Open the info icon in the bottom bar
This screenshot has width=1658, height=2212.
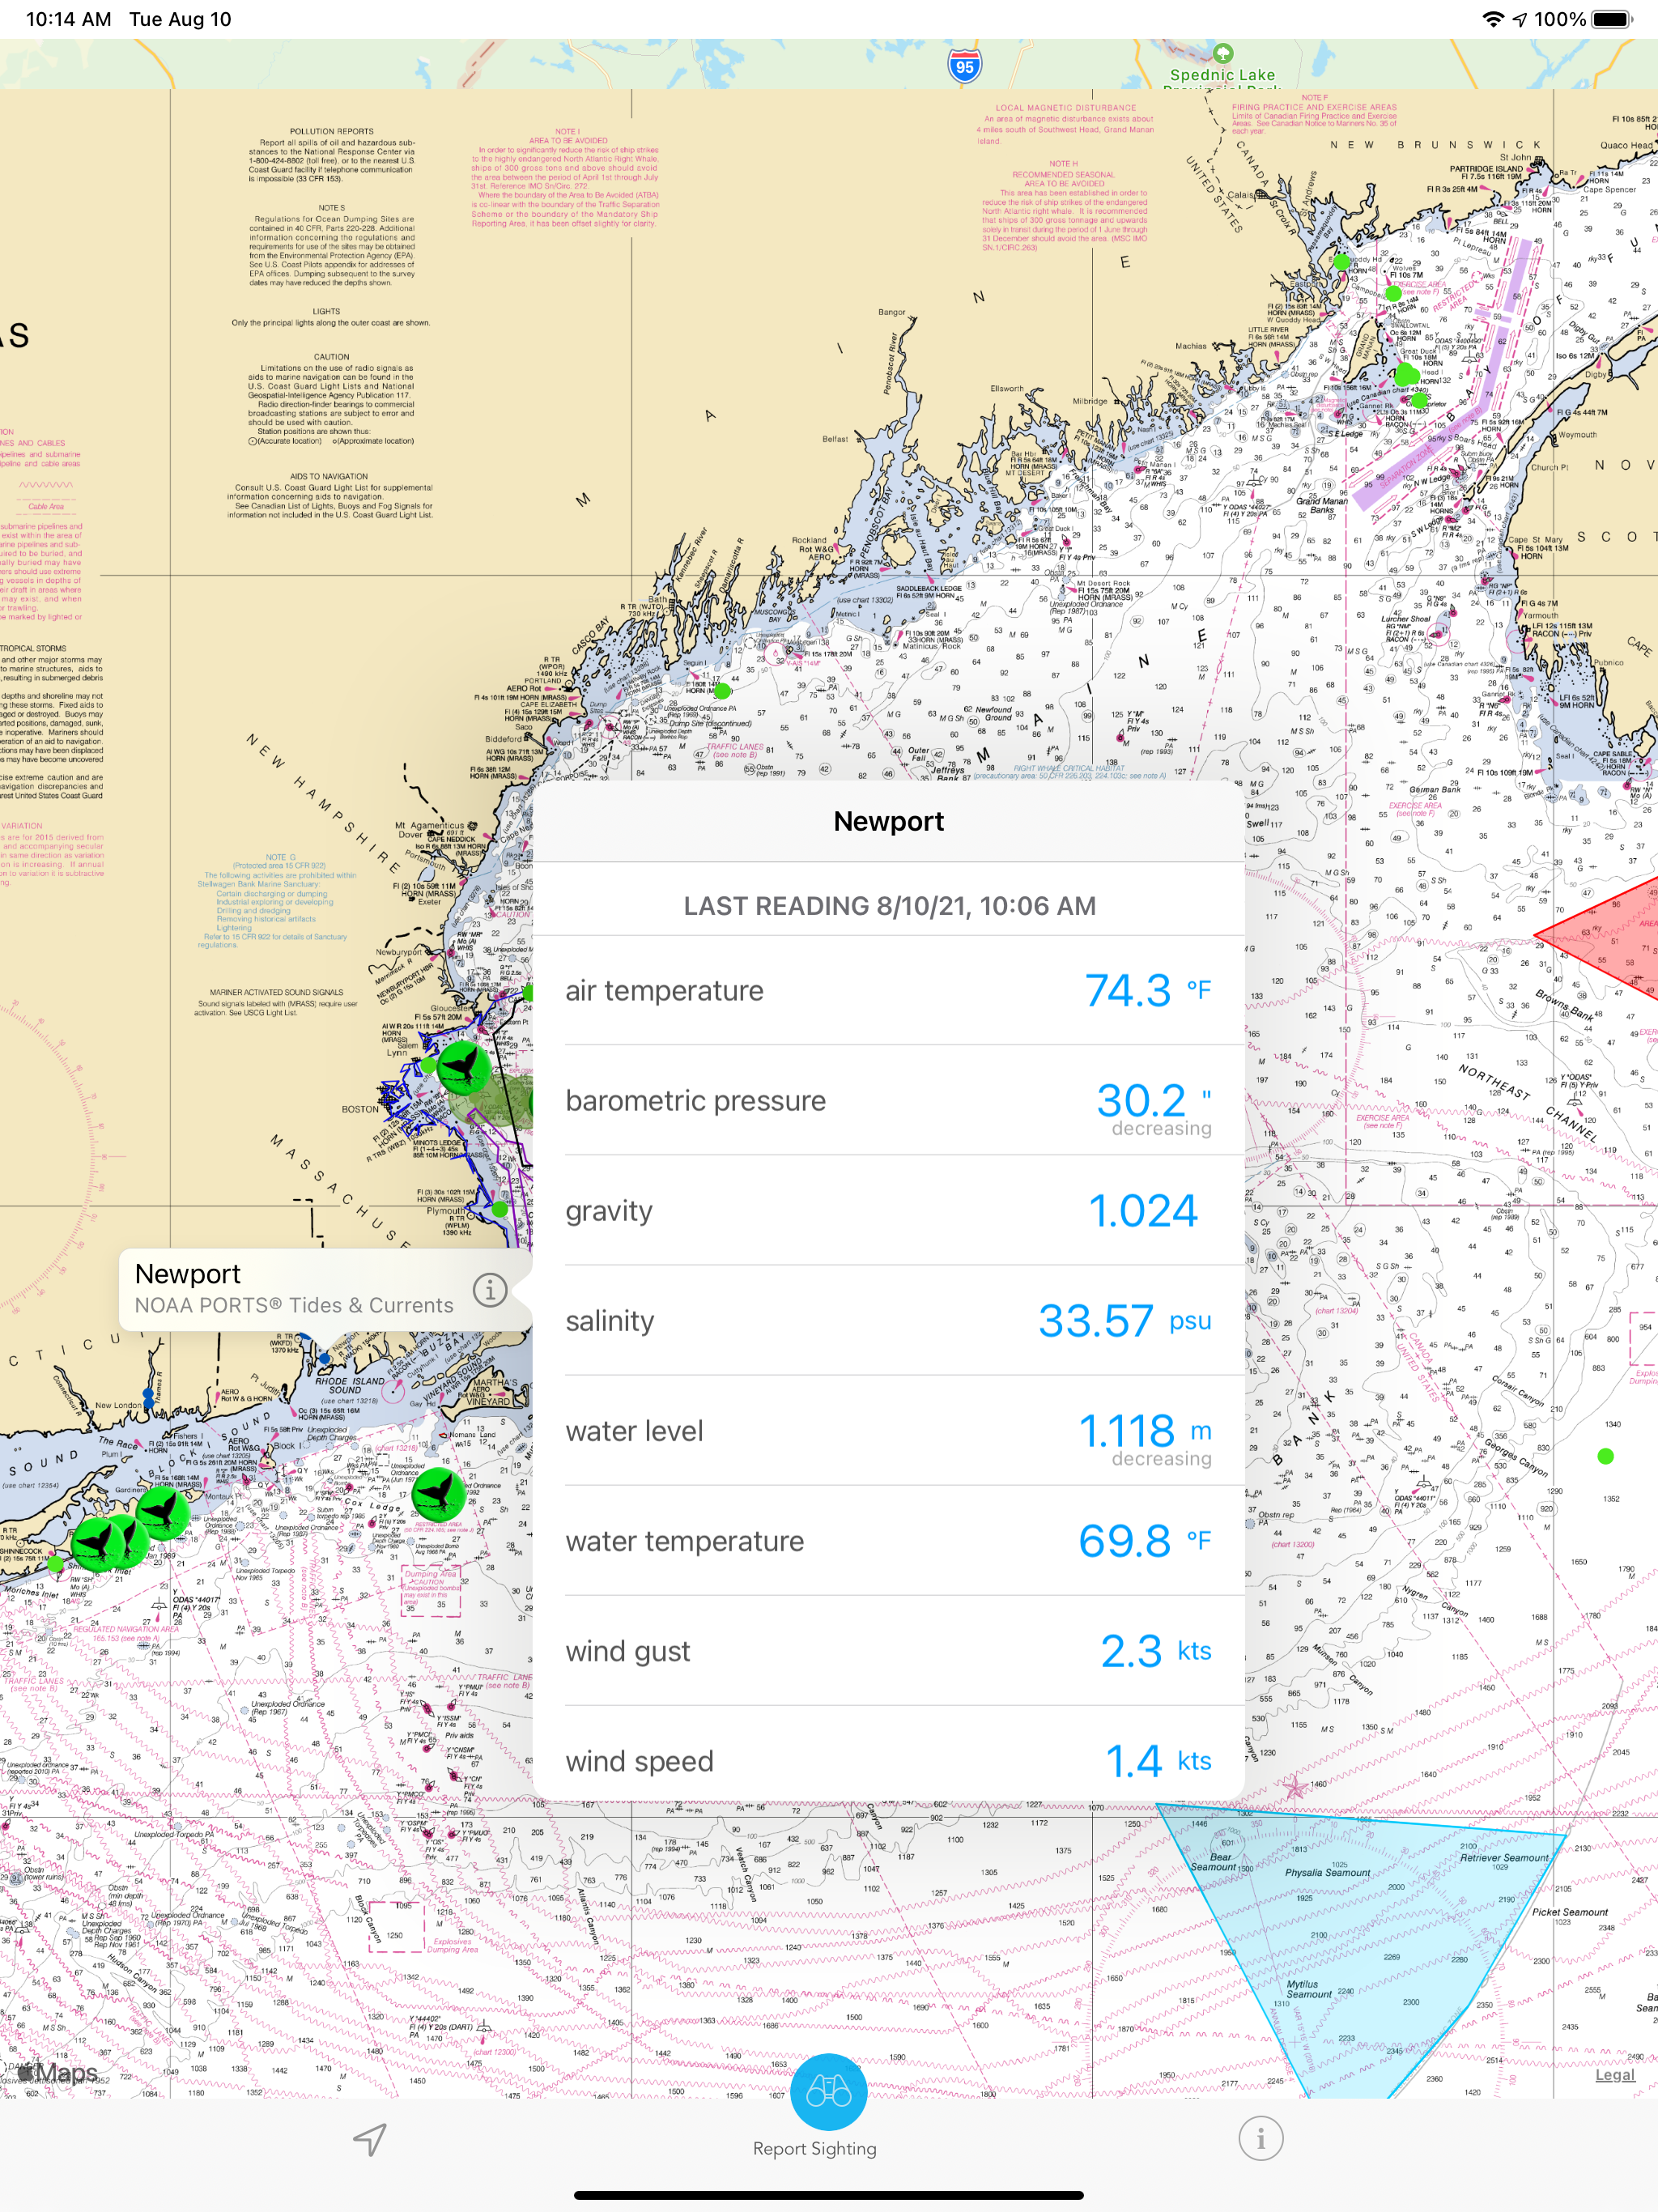pos(1260,2139)
